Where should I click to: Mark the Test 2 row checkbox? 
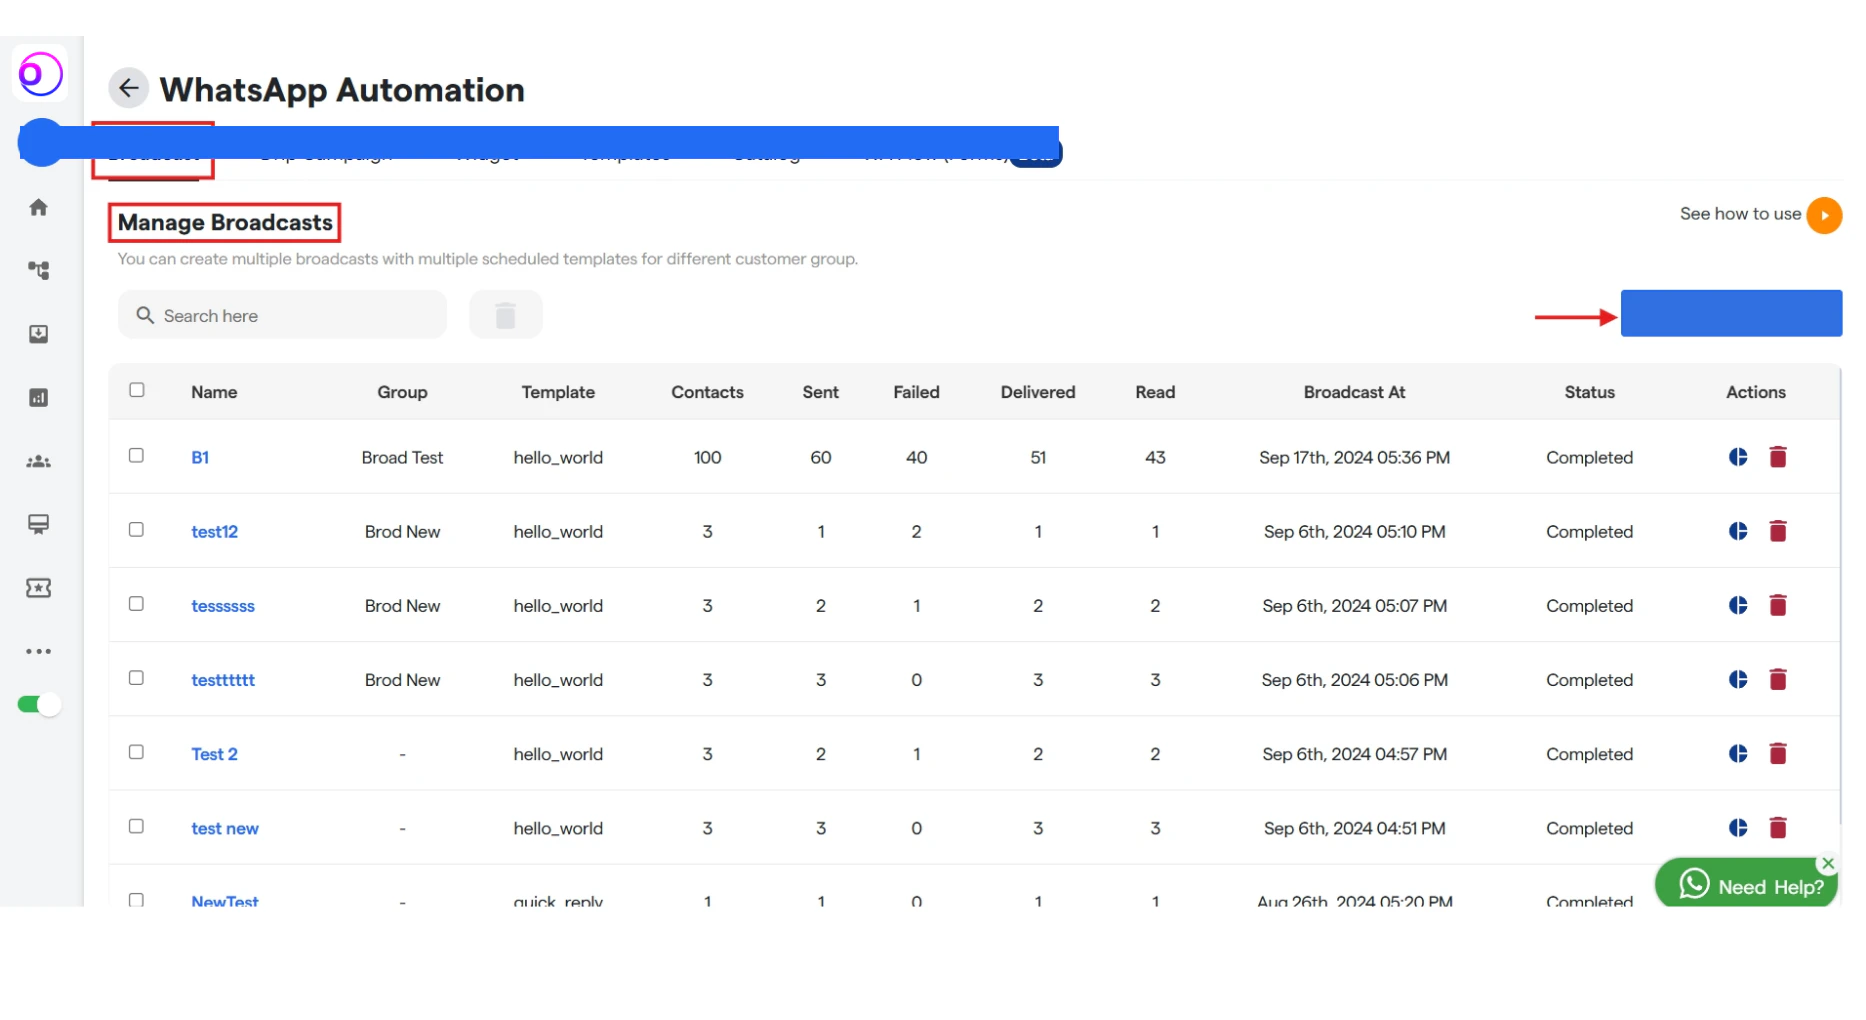coord(137,751)
